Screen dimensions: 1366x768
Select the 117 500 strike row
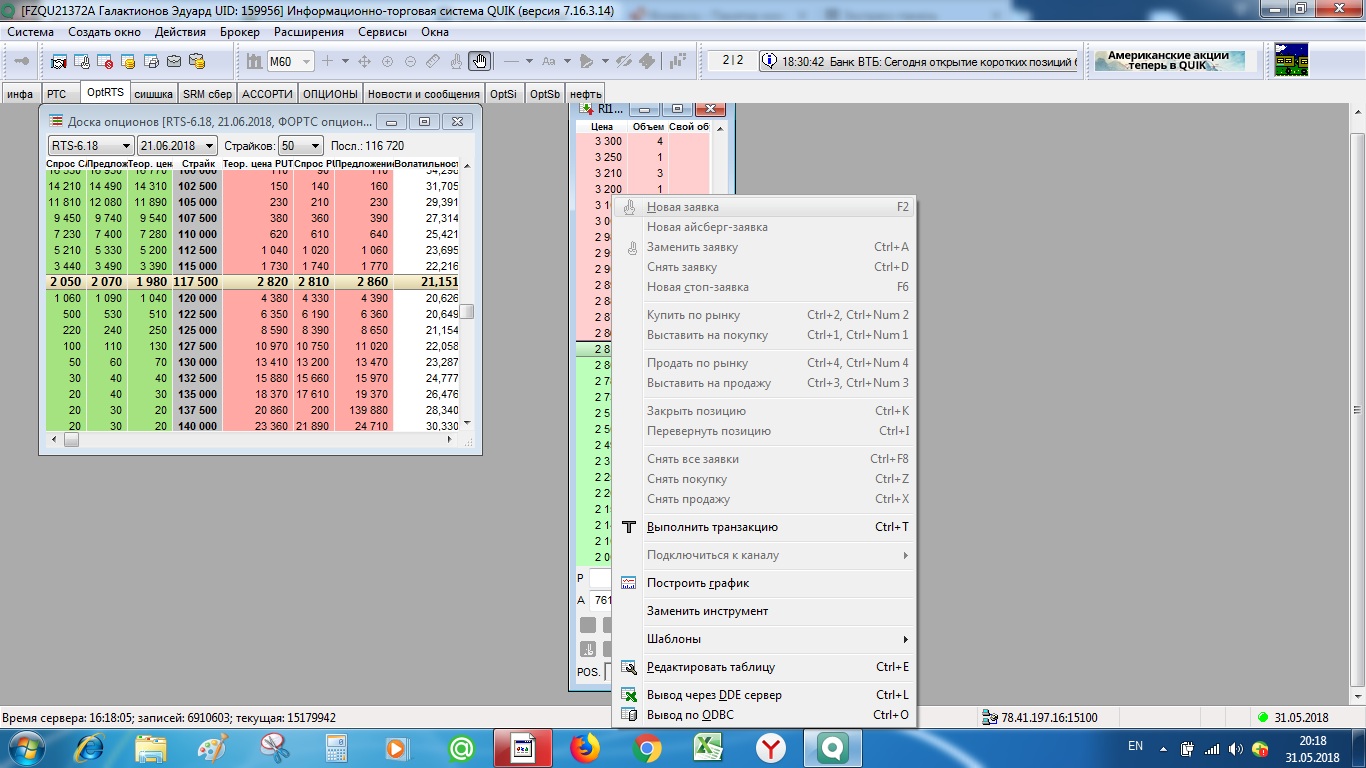(x=253, y=283)
